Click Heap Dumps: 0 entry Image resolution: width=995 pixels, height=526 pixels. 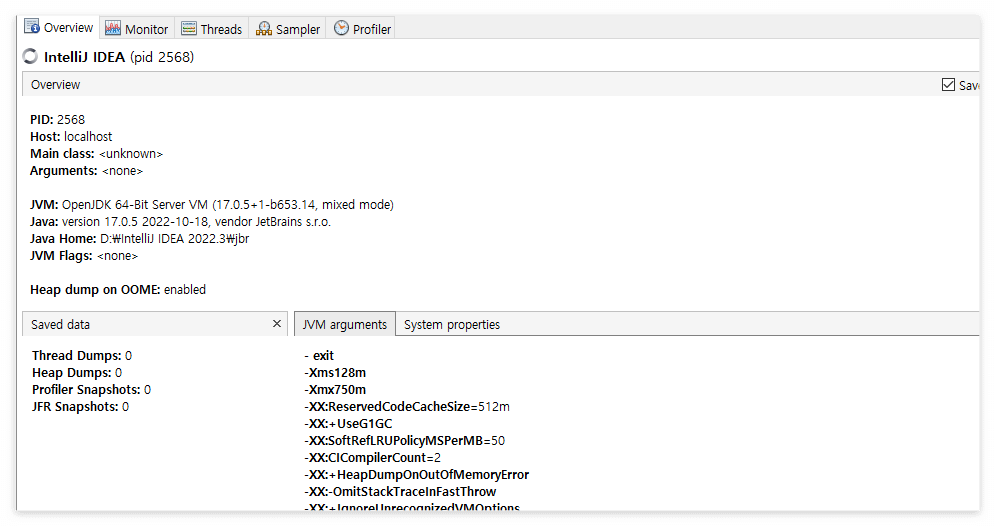pyautogui.click(x=77, y=372)
